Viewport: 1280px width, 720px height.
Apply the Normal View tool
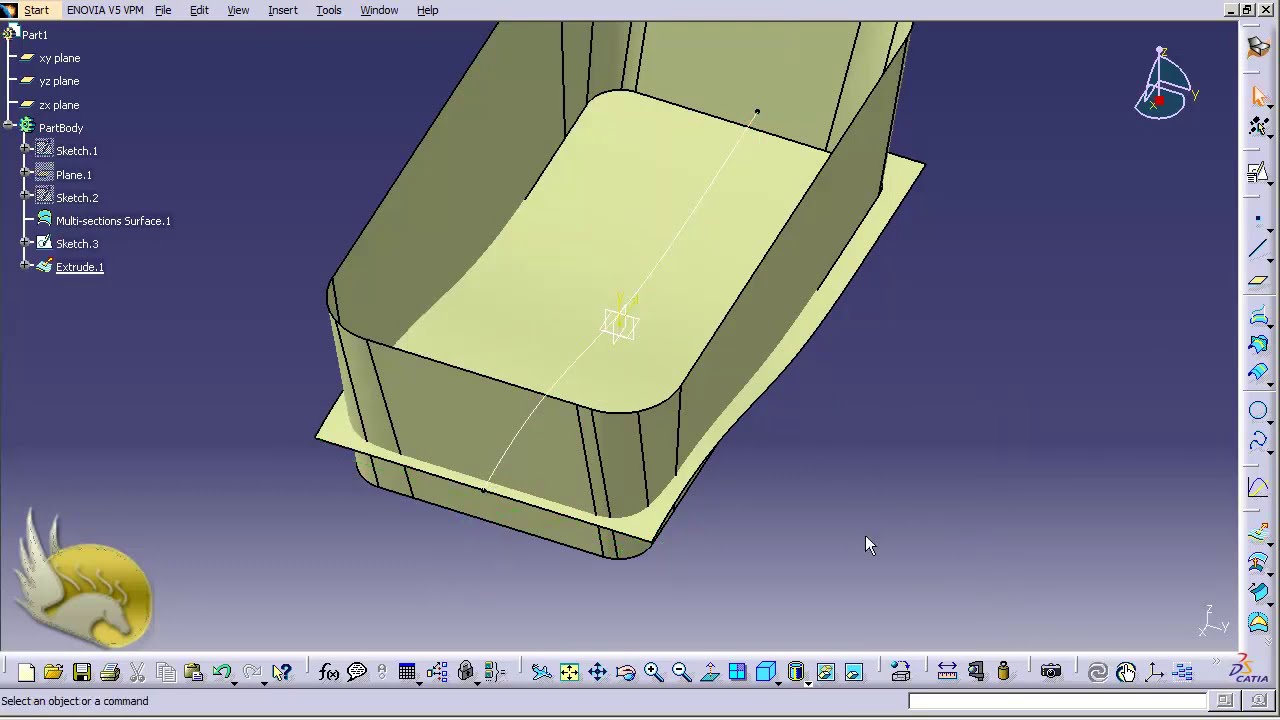709,673
